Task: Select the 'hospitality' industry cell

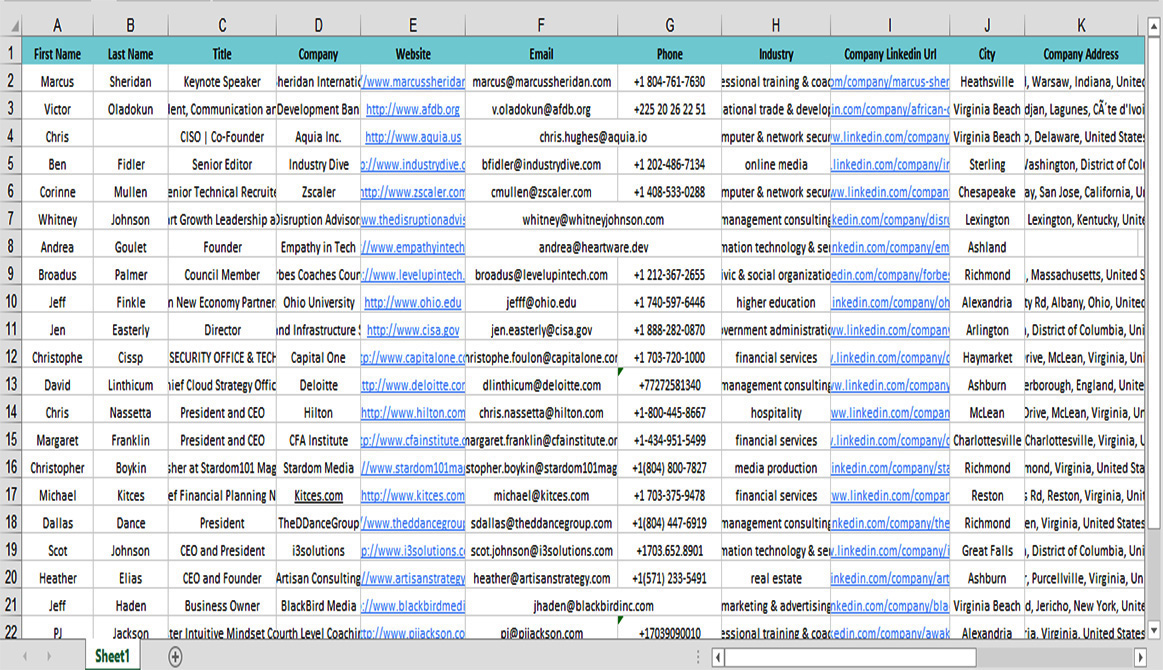Action: 776,413
